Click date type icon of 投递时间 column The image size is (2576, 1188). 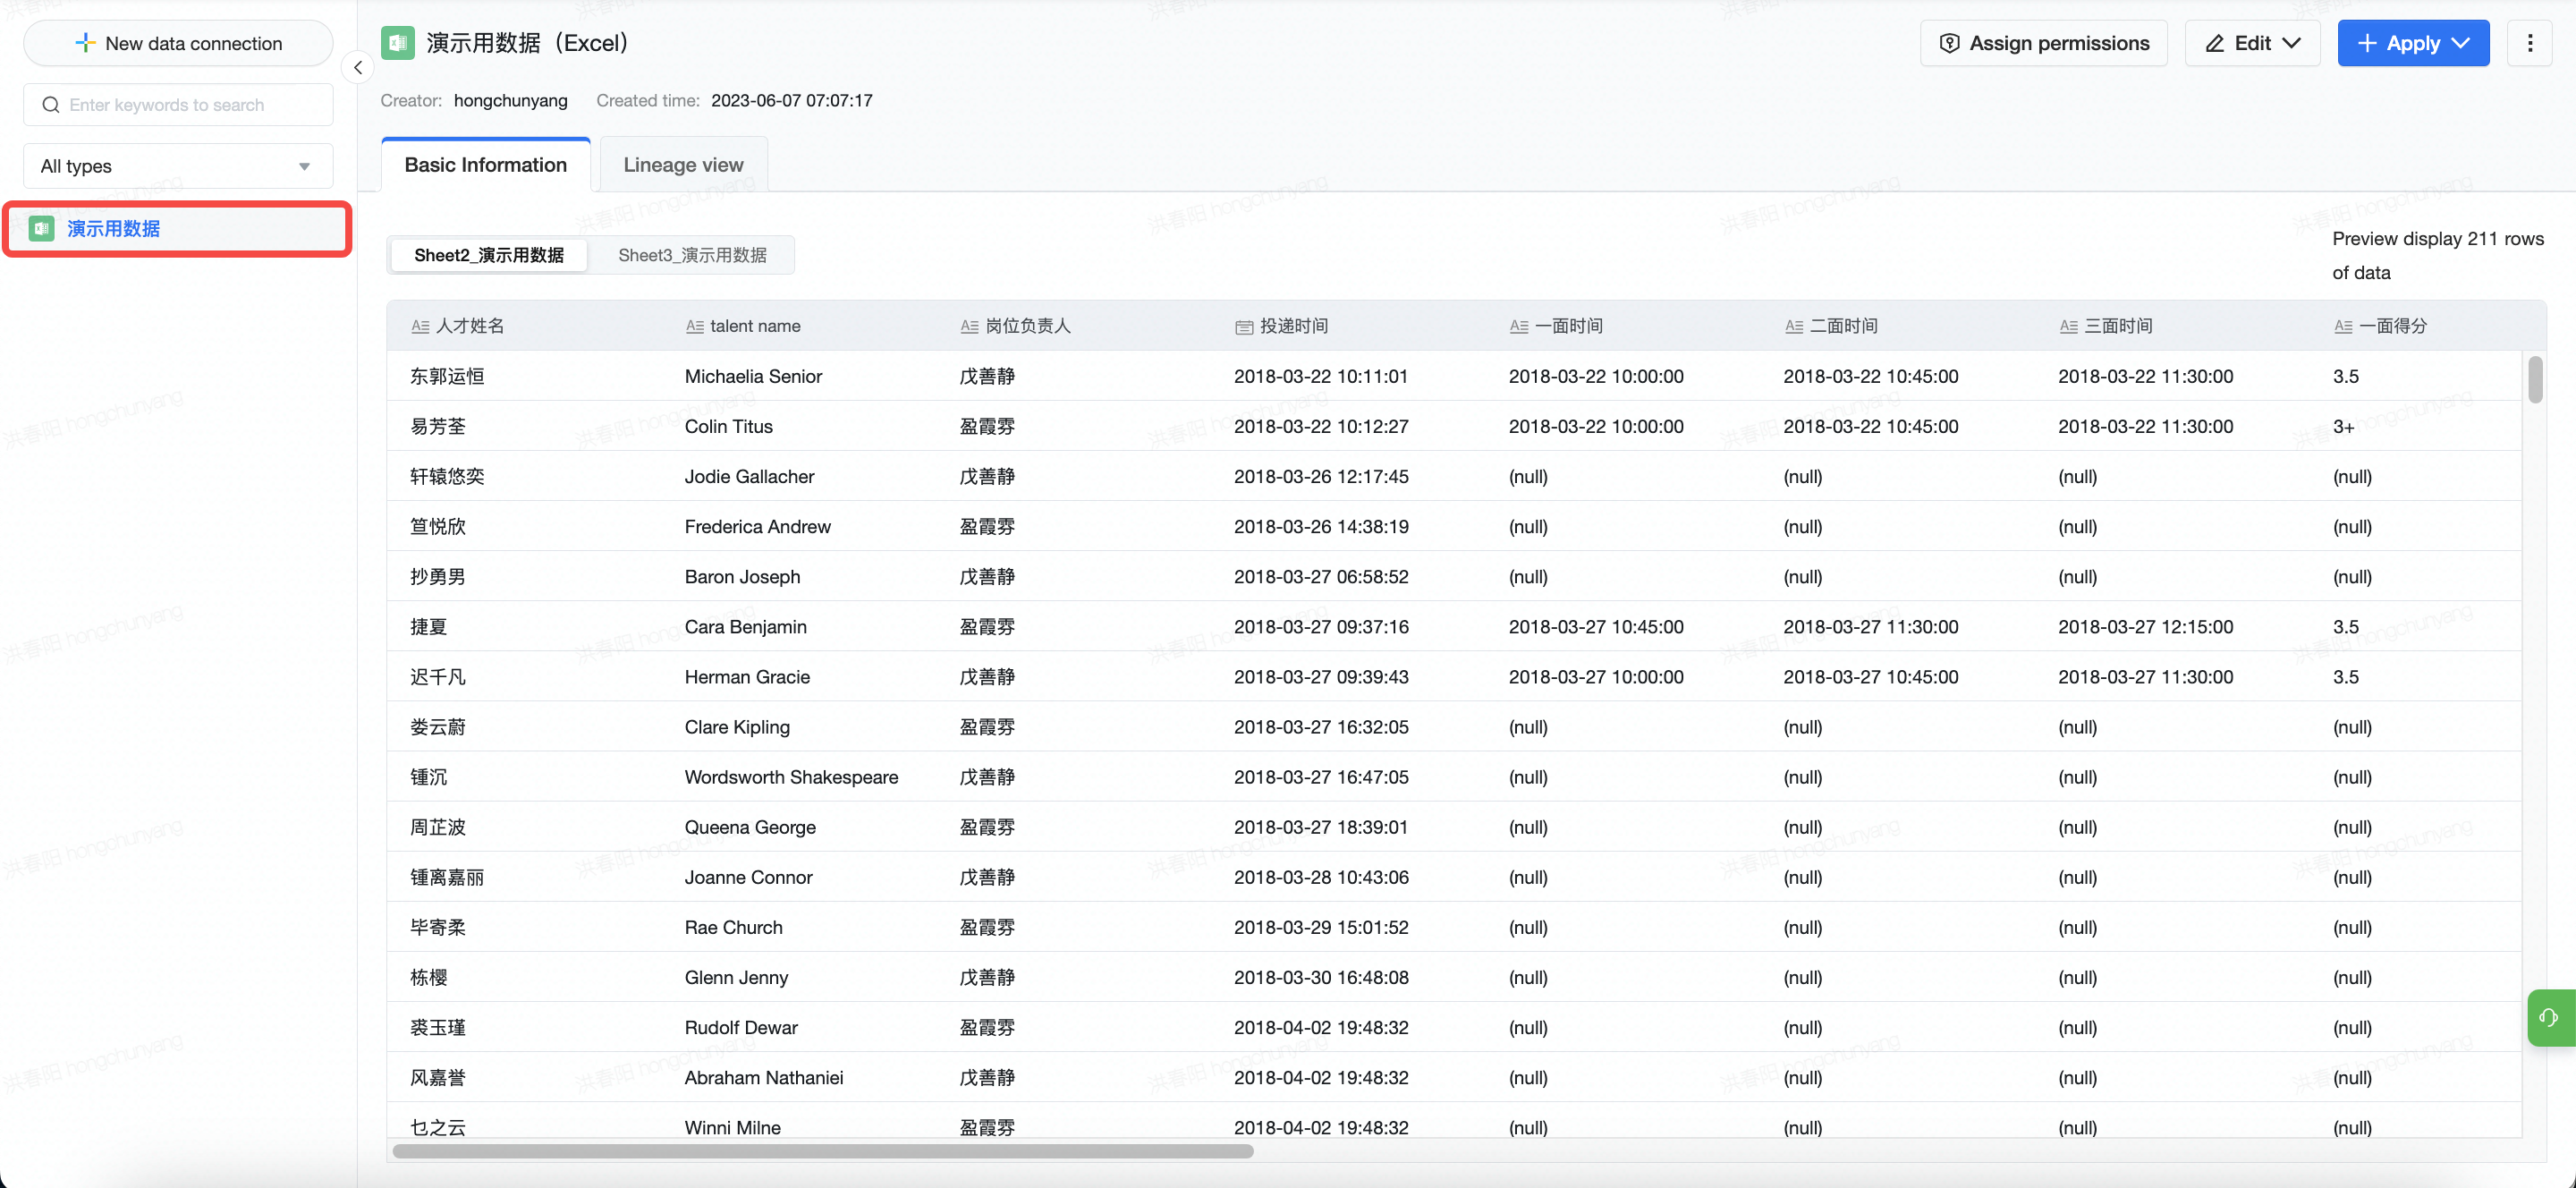1244,327
